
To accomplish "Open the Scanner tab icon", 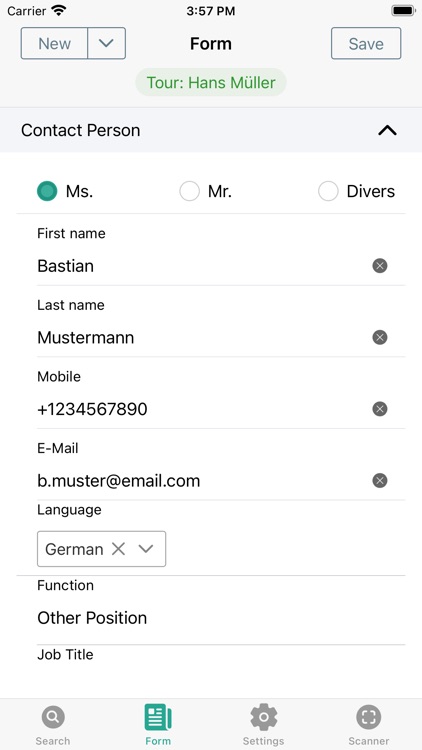I will tap(368, 717).
